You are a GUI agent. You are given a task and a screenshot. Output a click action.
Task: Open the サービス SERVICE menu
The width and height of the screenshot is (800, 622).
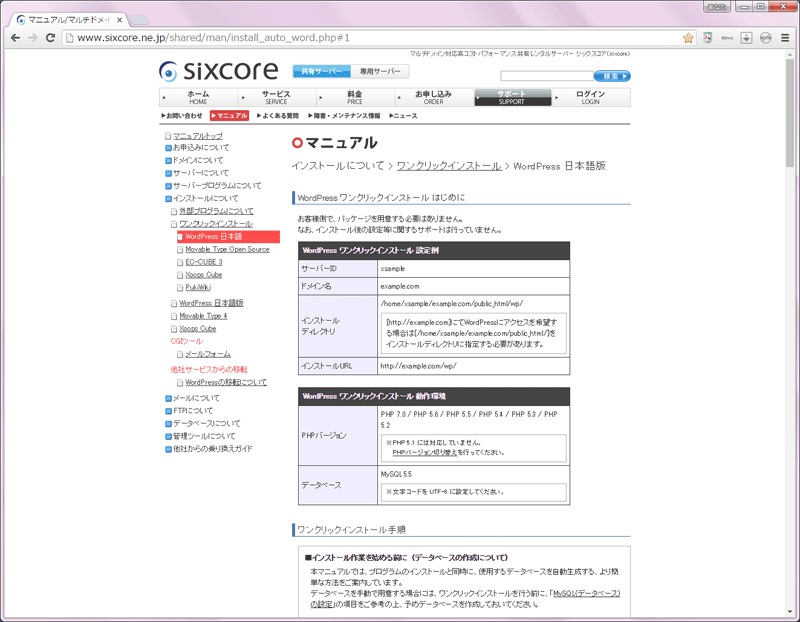[276, 97]
